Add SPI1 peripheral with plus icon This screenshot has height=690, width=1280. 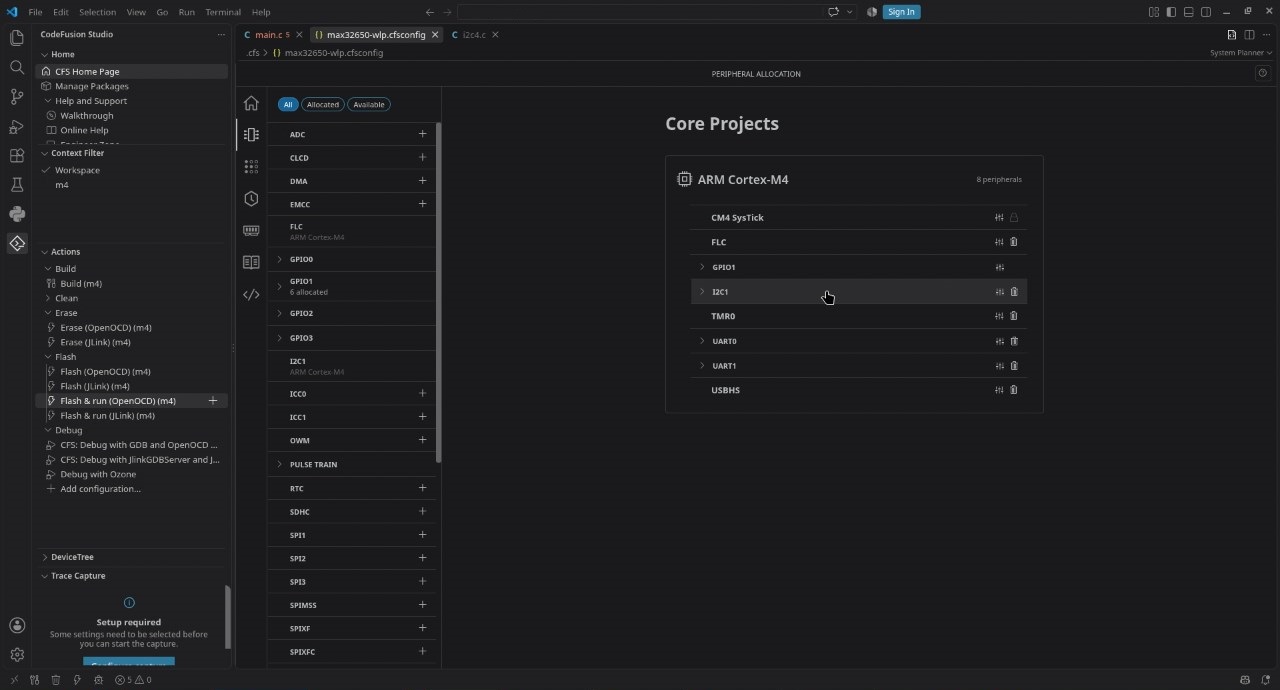(422, 535)
